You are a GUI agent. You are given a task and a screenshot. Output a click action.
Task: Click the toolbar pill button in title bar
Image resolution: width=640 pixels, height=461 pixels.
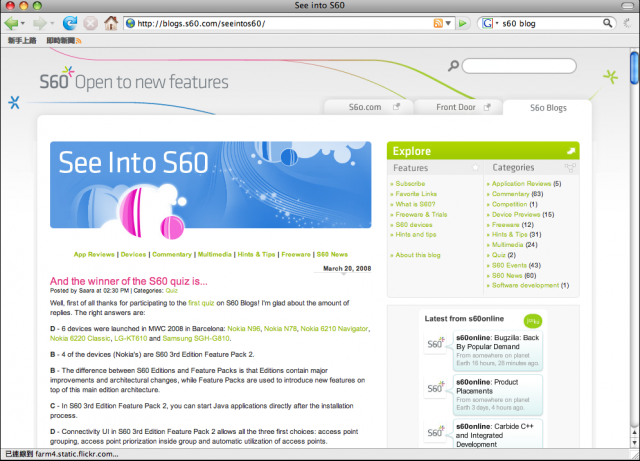627,5
